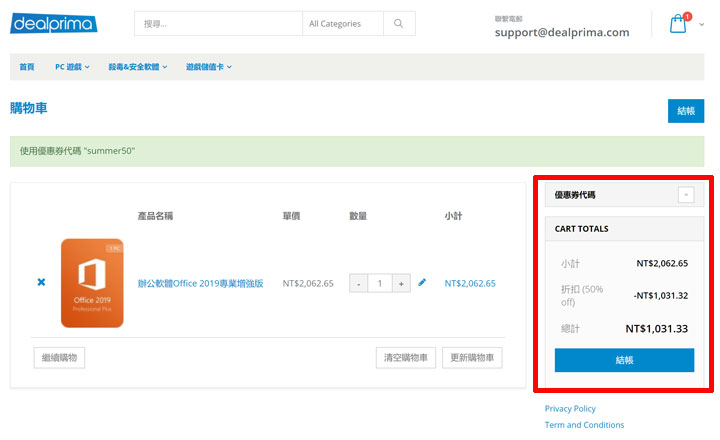Image resolution: width=720 pixels, height=440 pixels.
Task: Click the pencil edit icon beside quantity
Action: [x=422, y=283]
